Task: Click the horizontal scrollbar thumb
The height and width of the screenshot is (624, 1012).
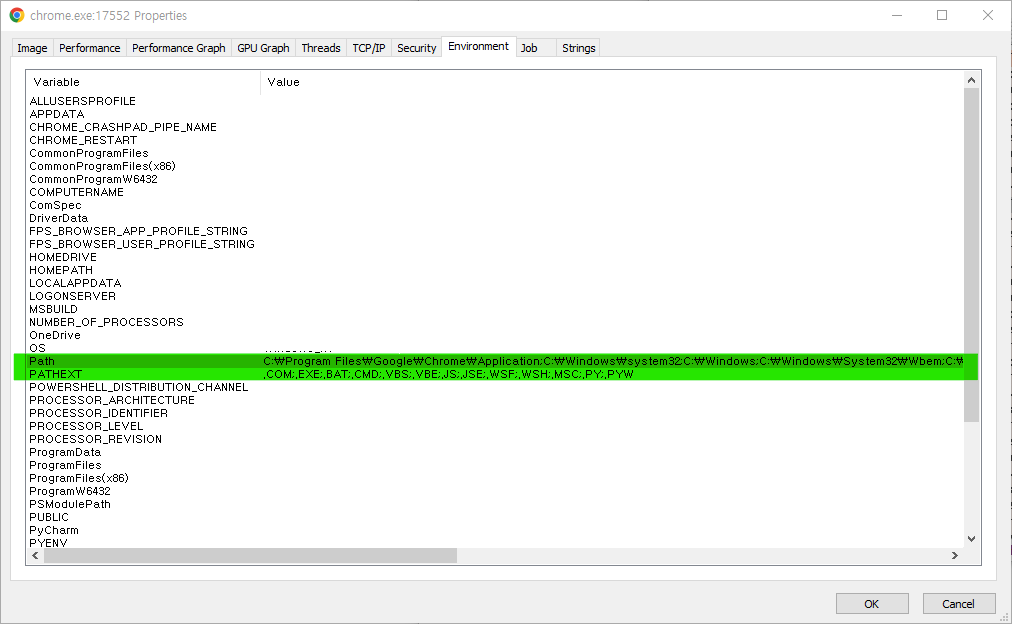Action: pyautogui.click(x=250, y=556)
